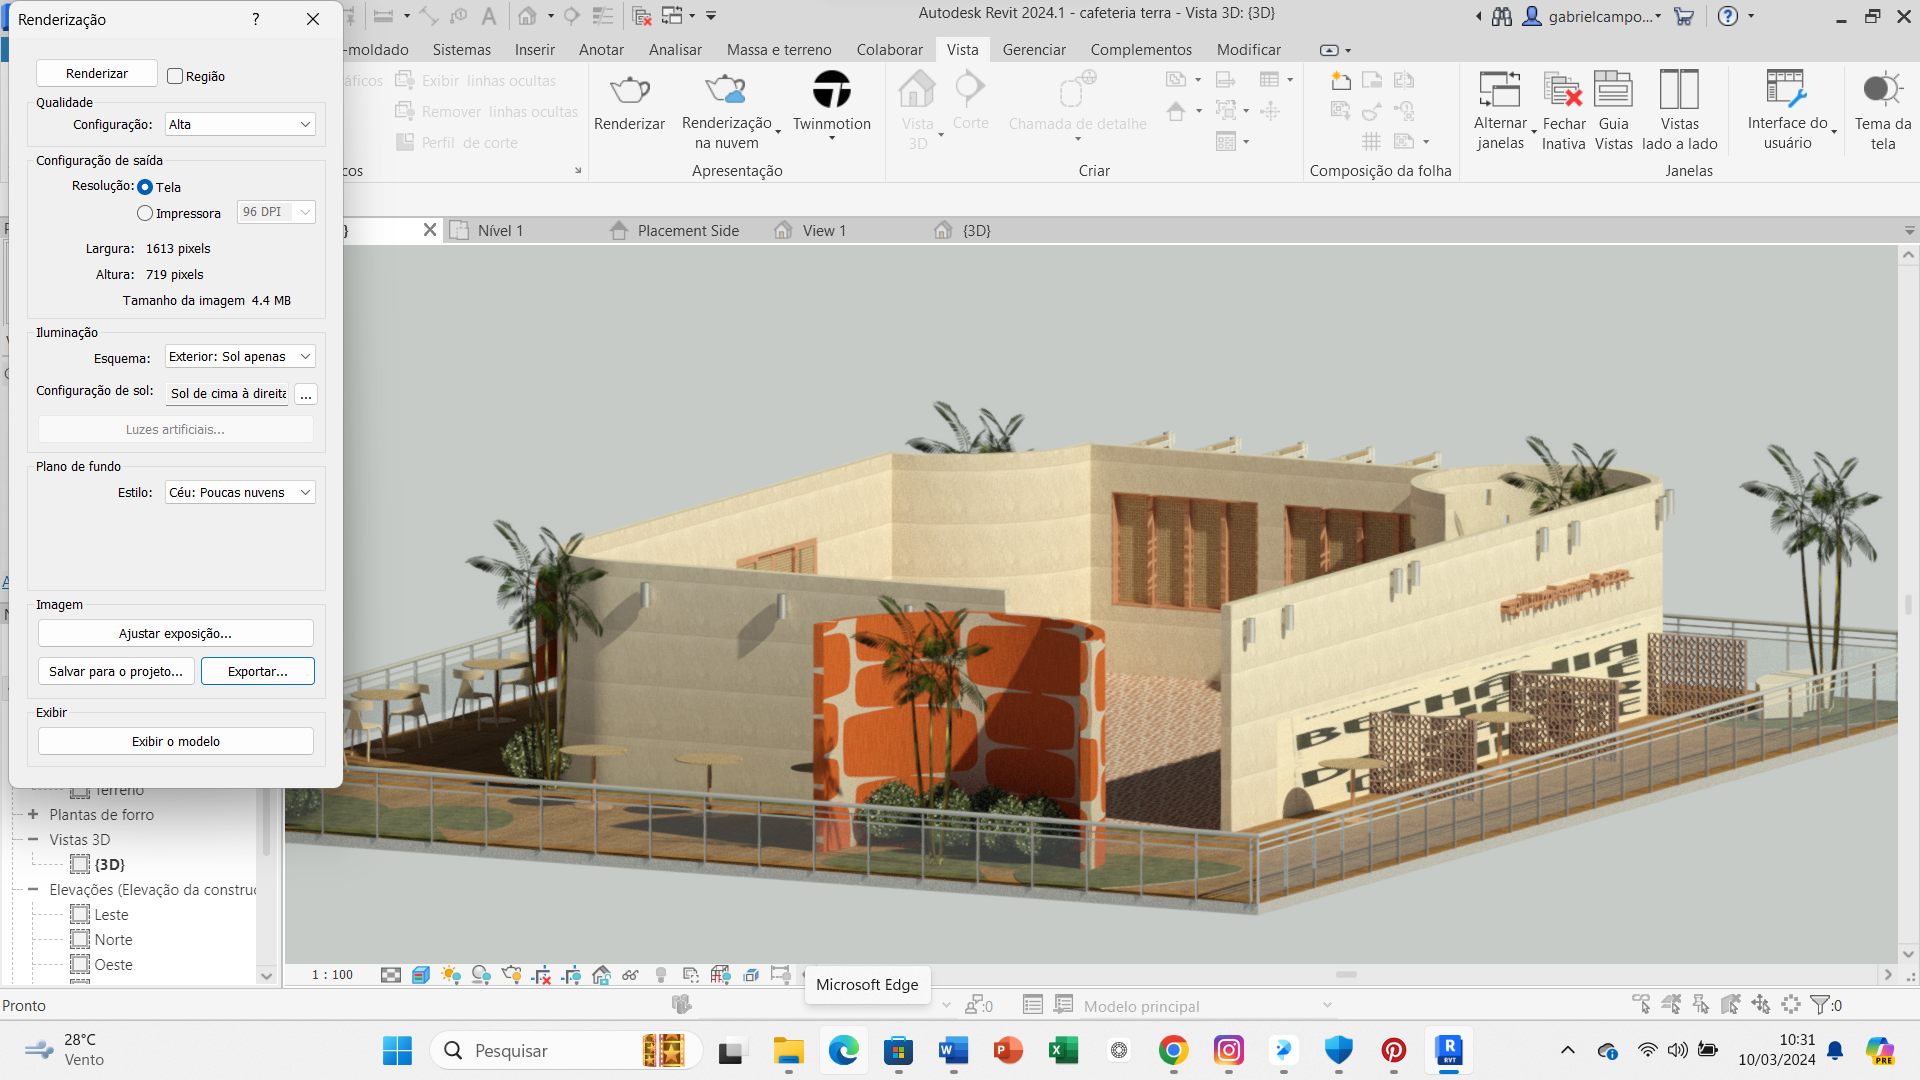This screenshot has height=1080, width=1920.
Task: Expand the Plantas de forro tree node
Action: point(33,814)
